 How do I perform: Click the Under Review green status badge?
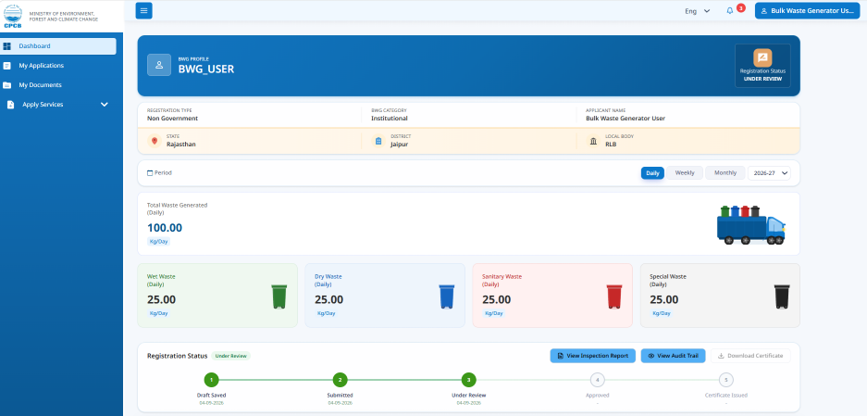(231, 356)
